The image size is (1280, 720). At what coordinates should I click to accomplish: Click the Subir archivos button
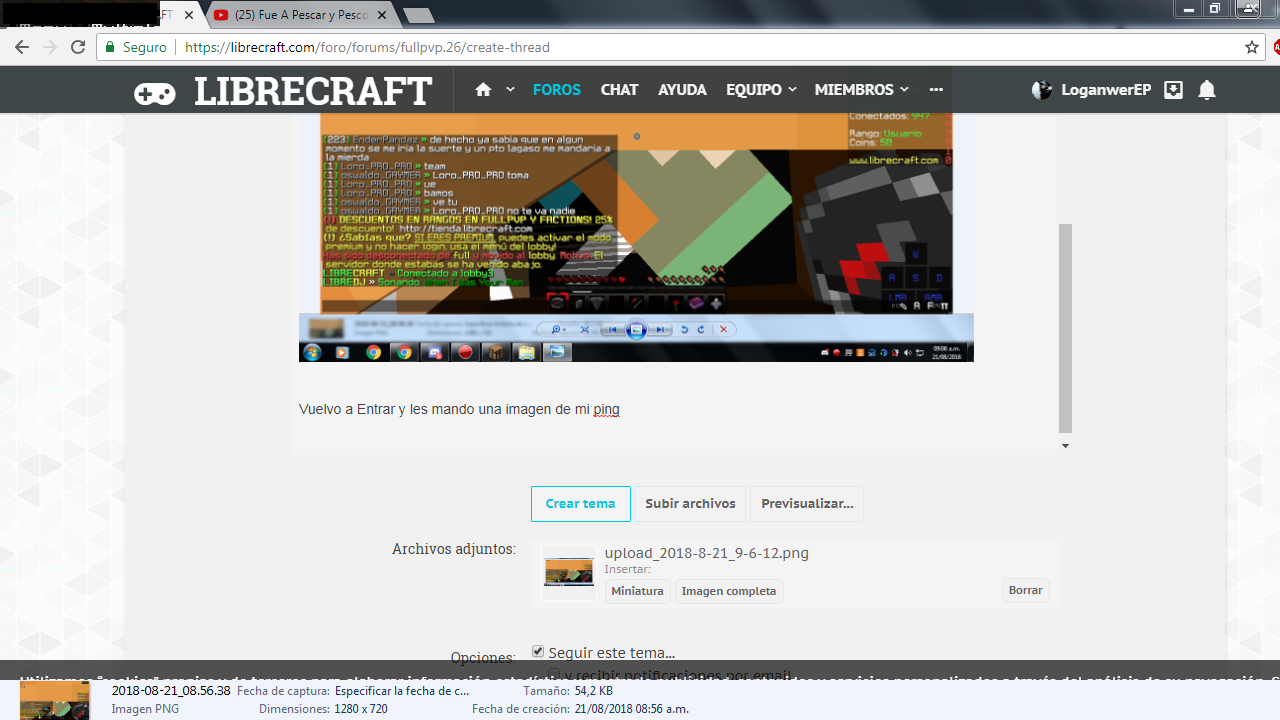690,504
